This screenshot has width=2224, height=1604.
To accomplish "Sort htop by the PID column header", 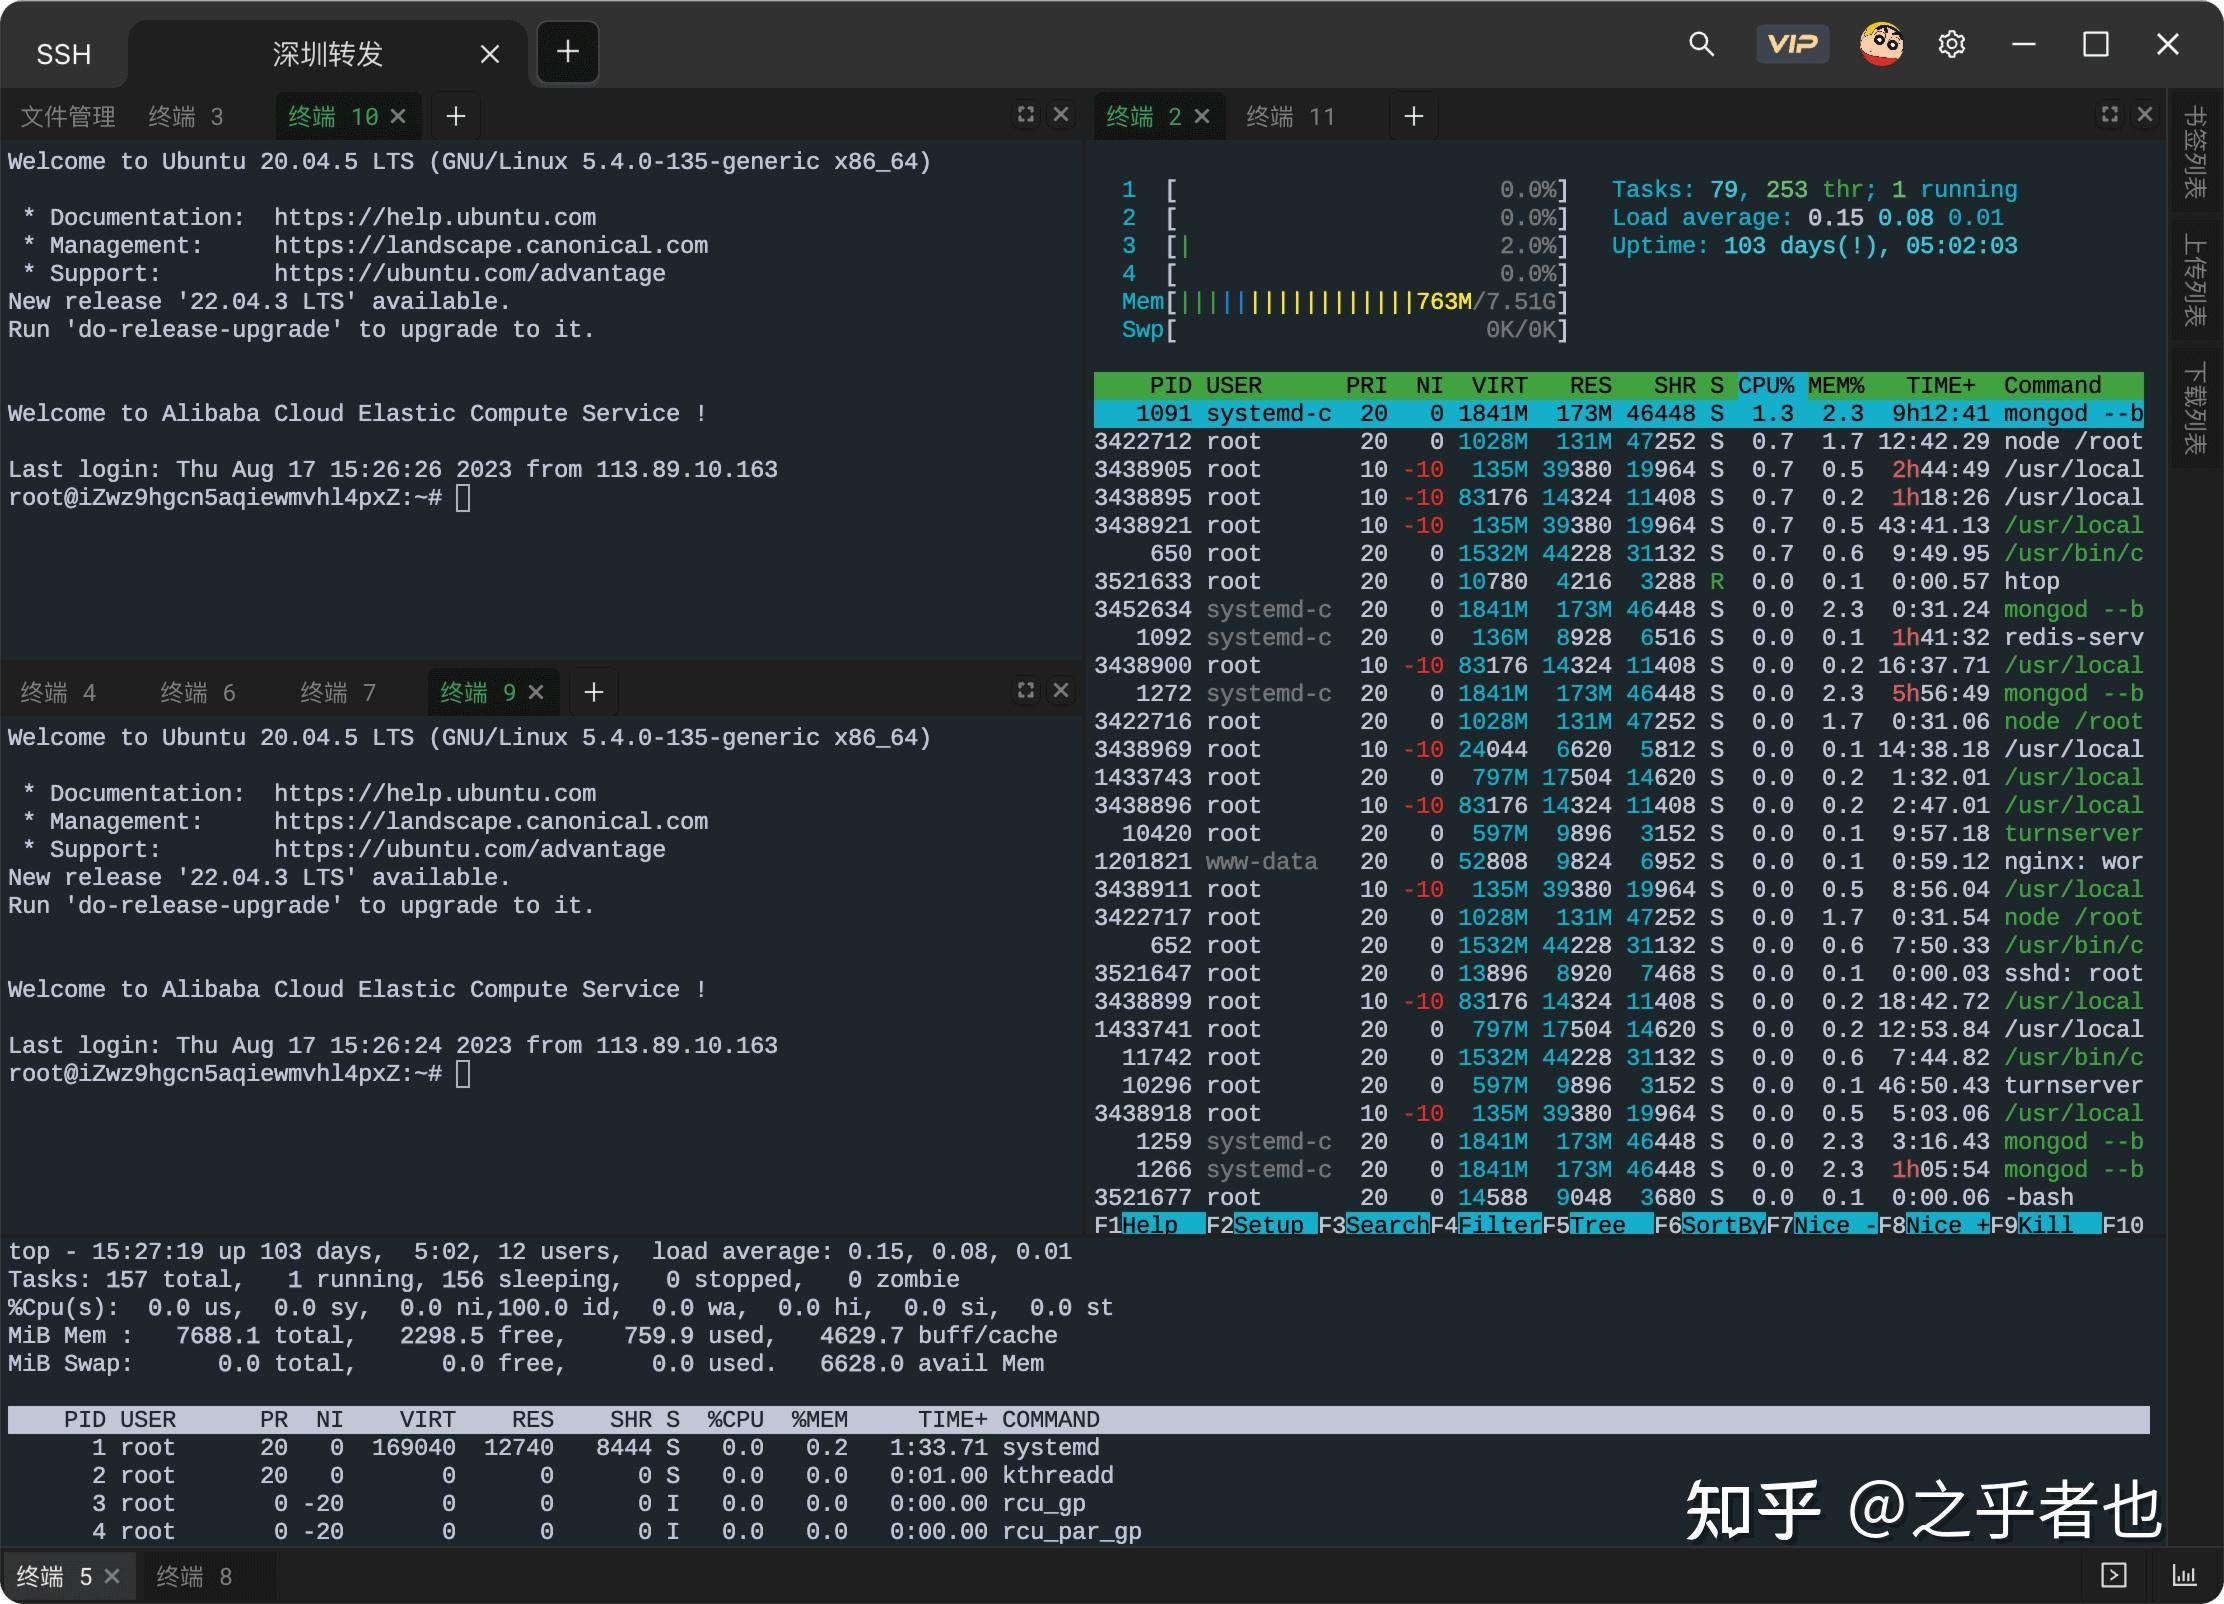I will tap(1170, 385).
